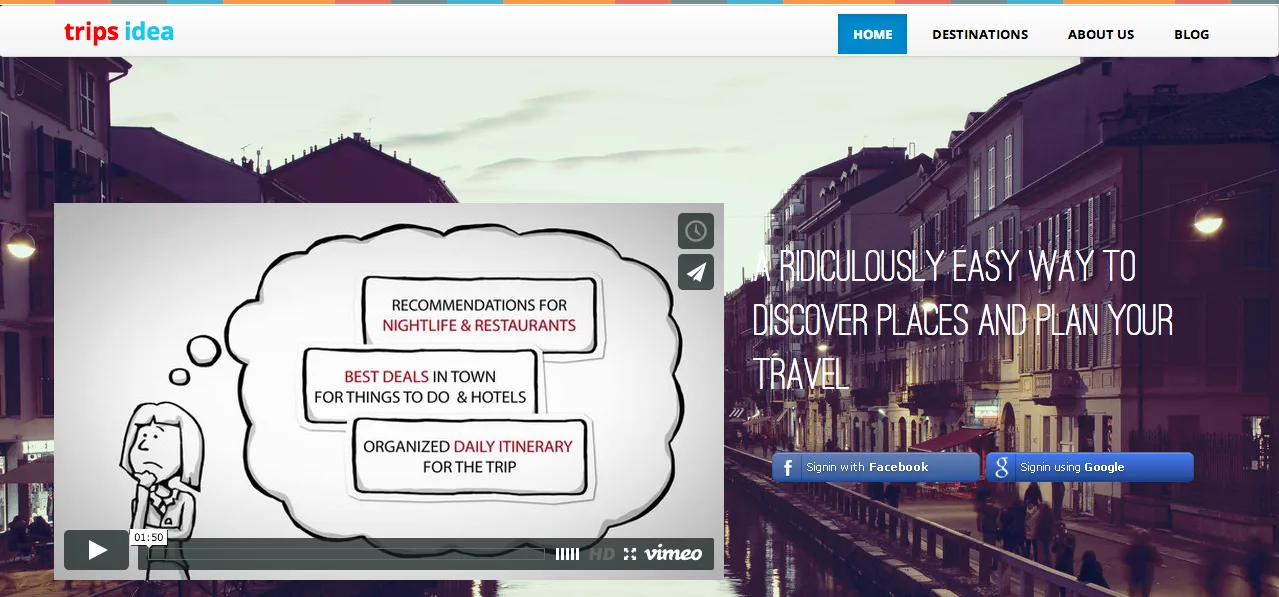The height and width of the screenshot is (597, 1279).
Task: Go to the ABOUT US page
Action: (x=1100, y=34)
